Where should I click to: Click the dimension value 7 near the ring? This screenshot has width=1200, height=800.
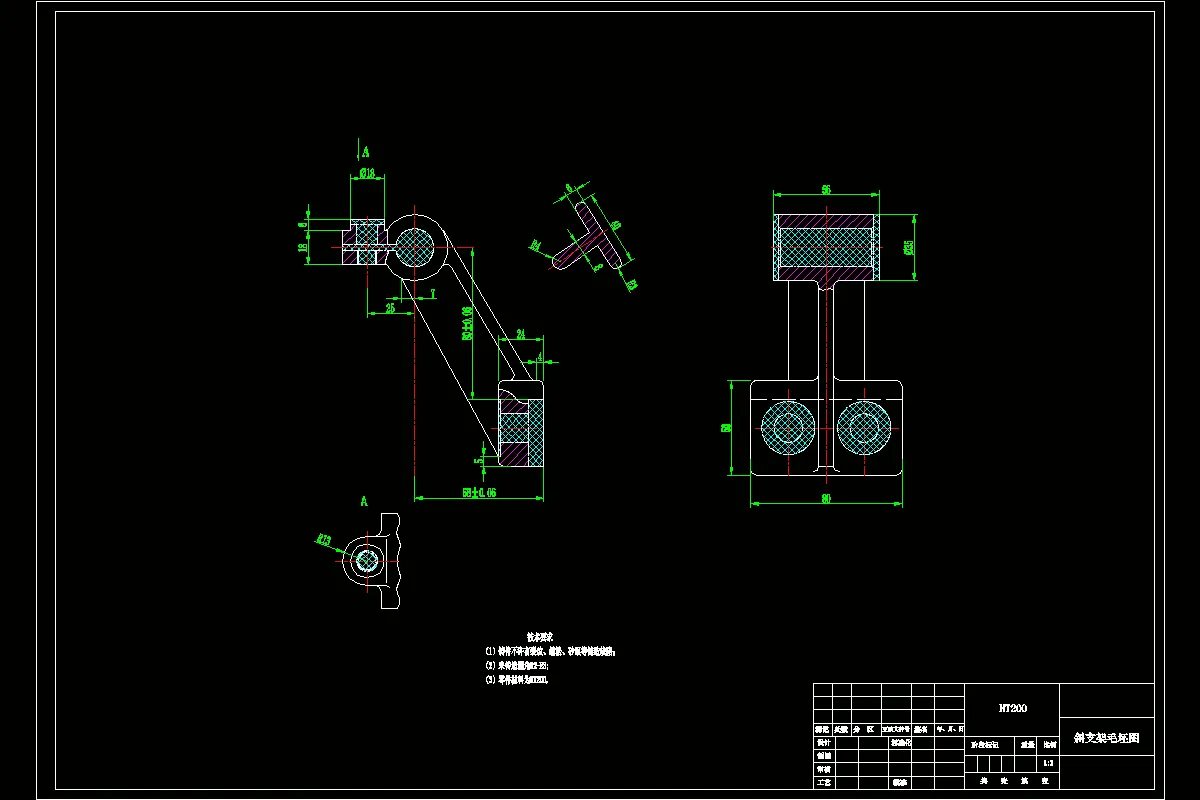tap(433, 293)
